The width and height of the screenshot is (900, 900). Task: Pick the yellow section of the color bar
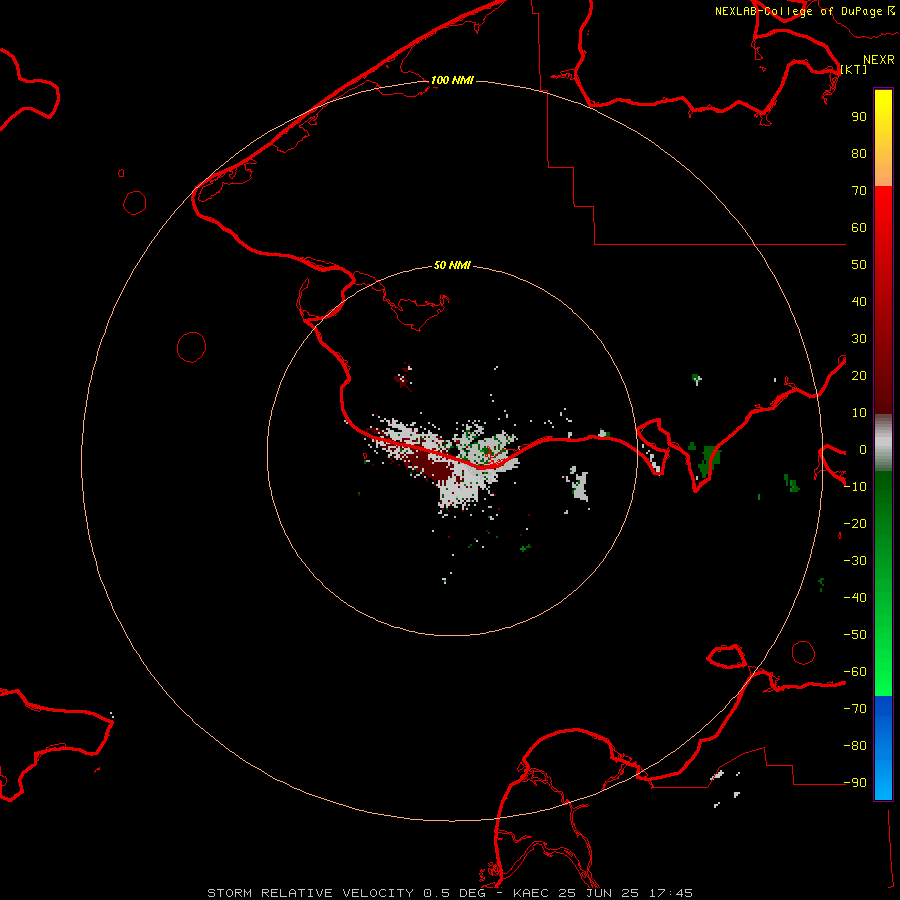(x=883, y=138)
